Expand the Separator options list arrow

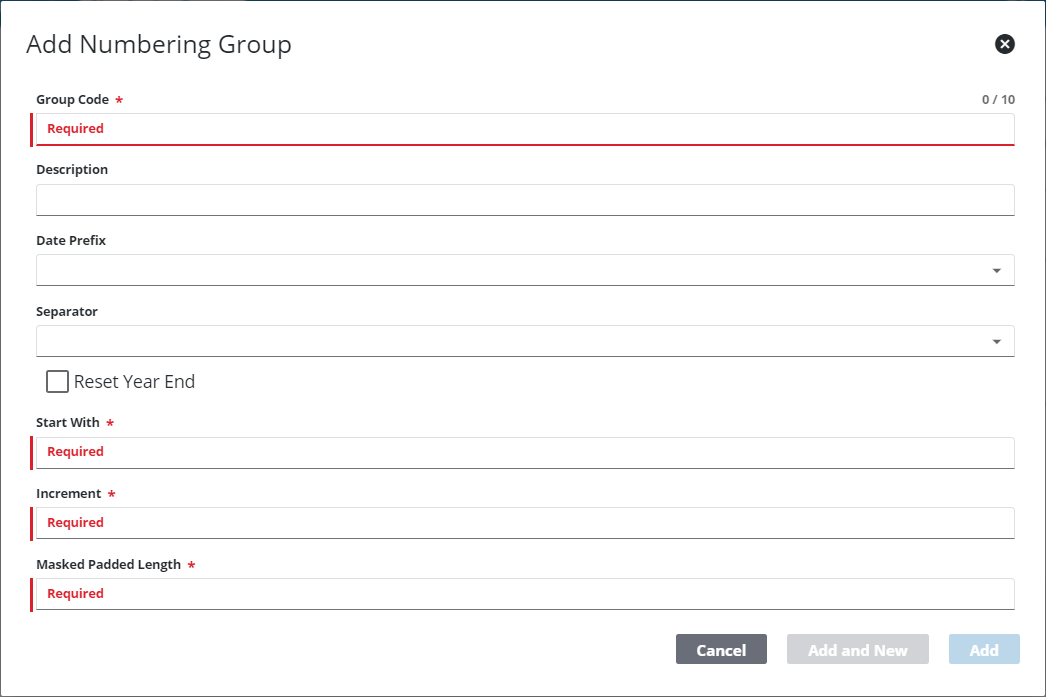(x=996, y=341)
